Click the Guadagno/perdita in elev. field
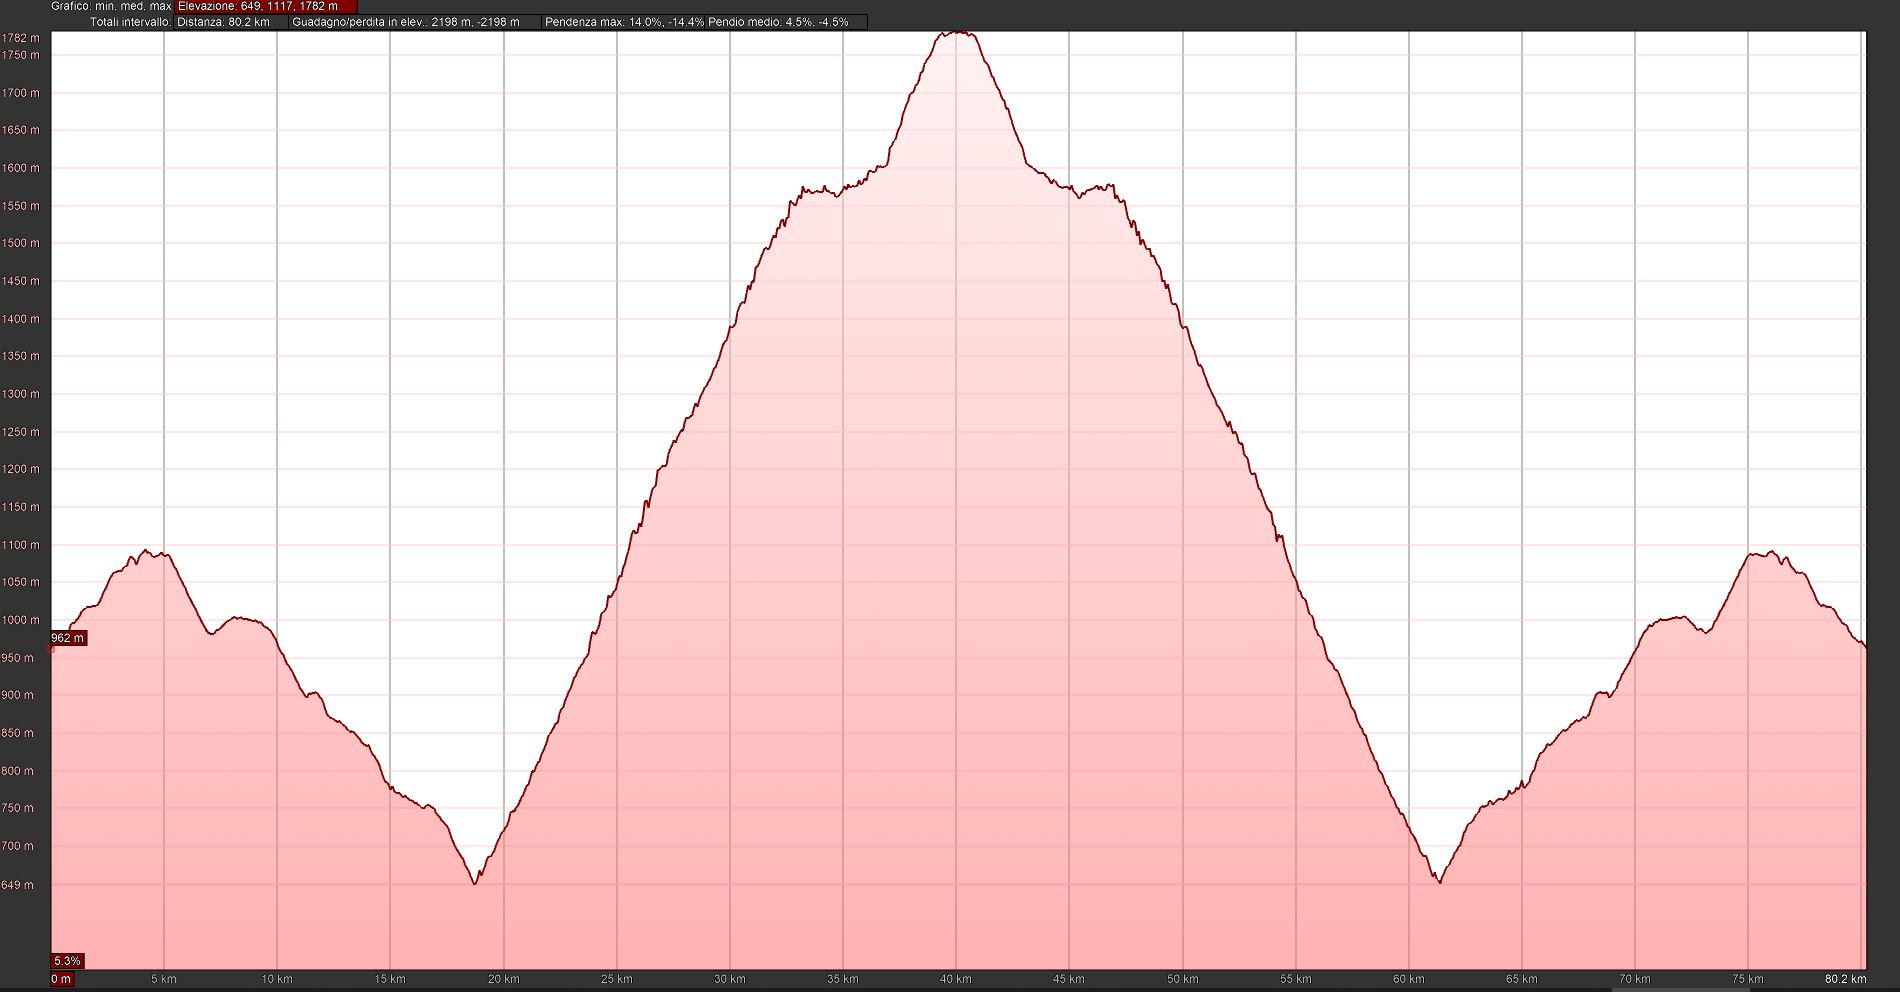The width and height of the screenshot is (1900, 992). point(415,22)
